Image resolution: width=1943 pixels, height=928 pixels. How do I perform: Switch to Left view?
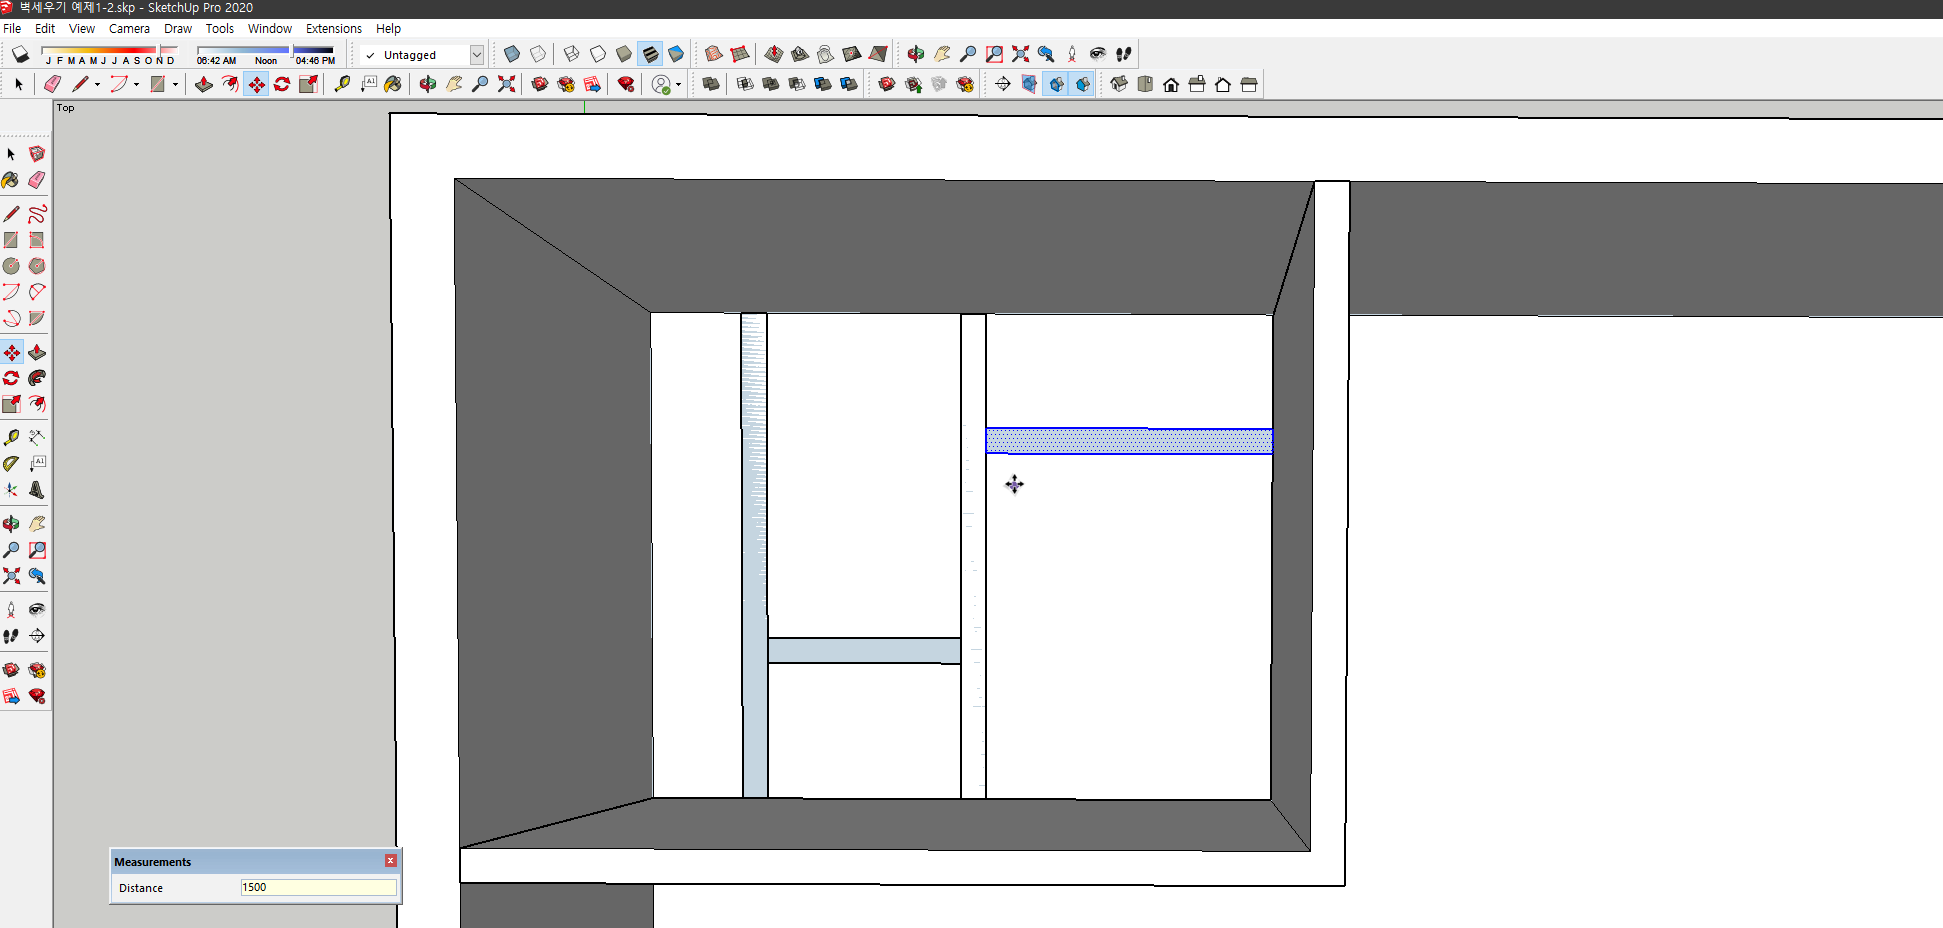coord(1249,84)
